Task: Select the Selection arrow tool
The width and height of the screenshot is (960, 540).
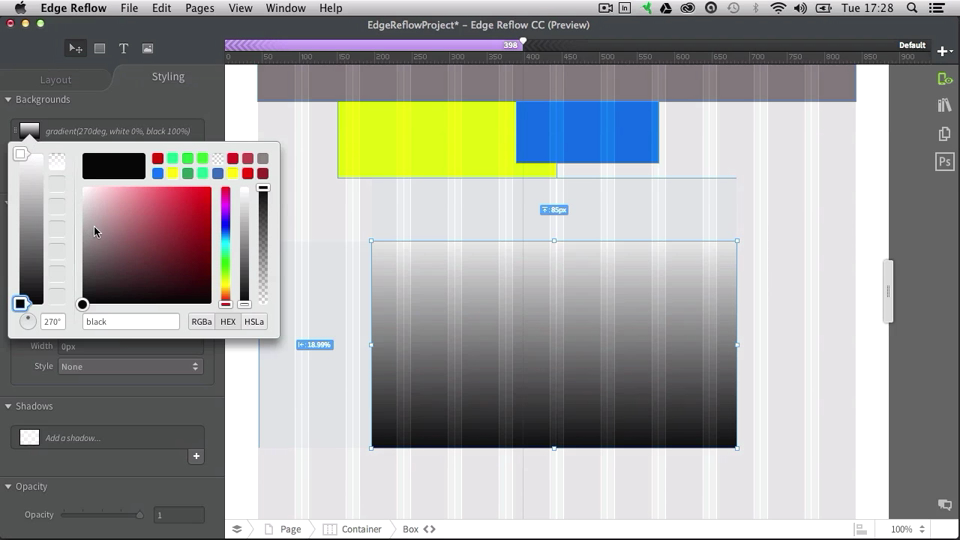Action: (75, 48)
